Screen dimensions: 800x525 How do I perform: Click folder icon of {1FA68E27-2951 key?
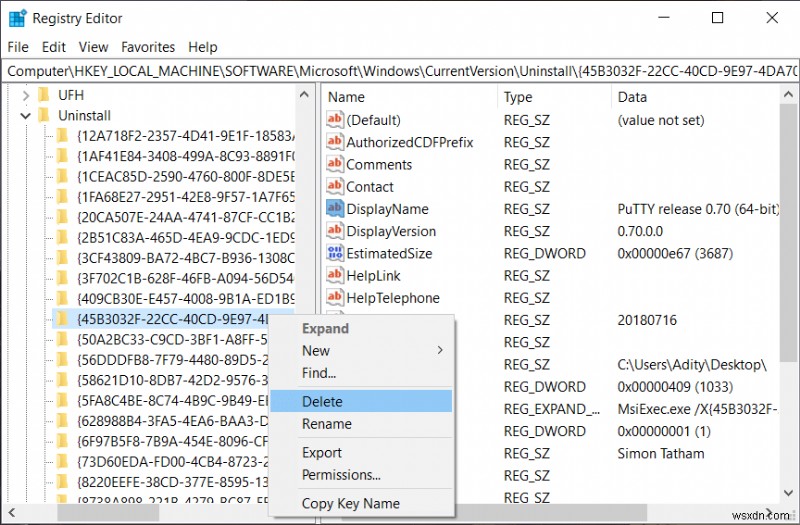62,197
